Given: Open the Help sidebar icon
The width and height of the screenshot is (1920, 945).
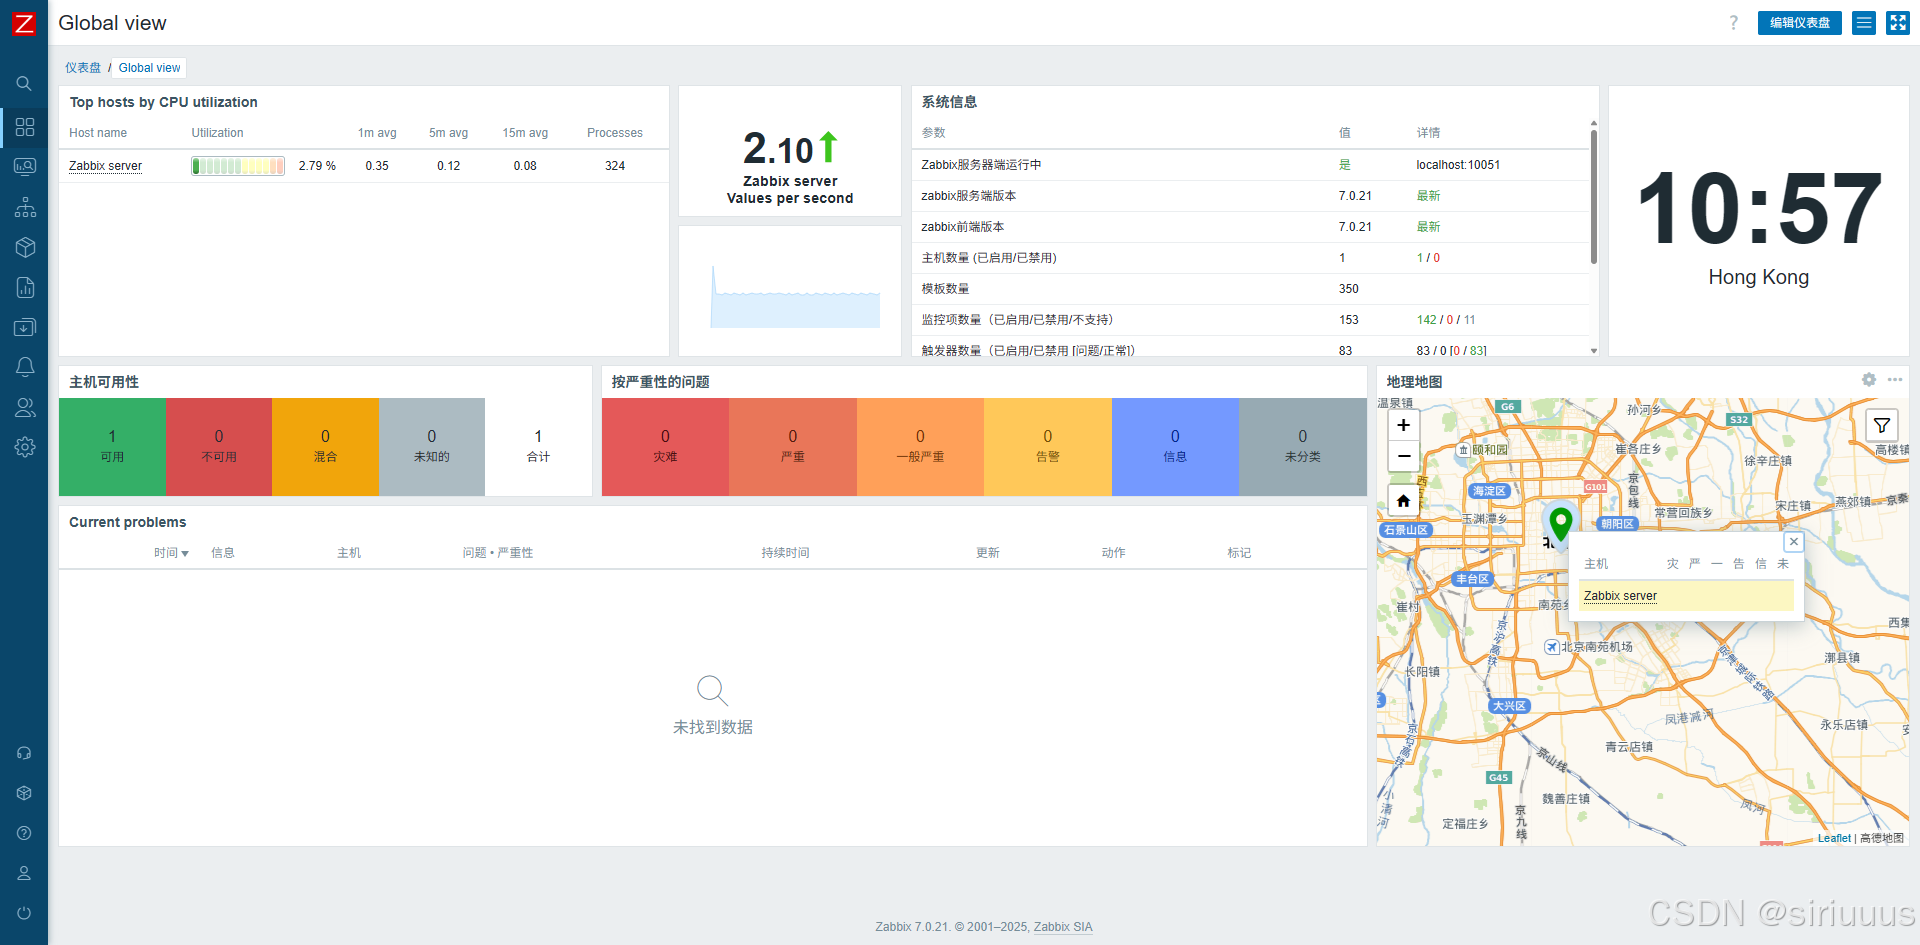Looking at the screenshot, I should pos(24,833).
